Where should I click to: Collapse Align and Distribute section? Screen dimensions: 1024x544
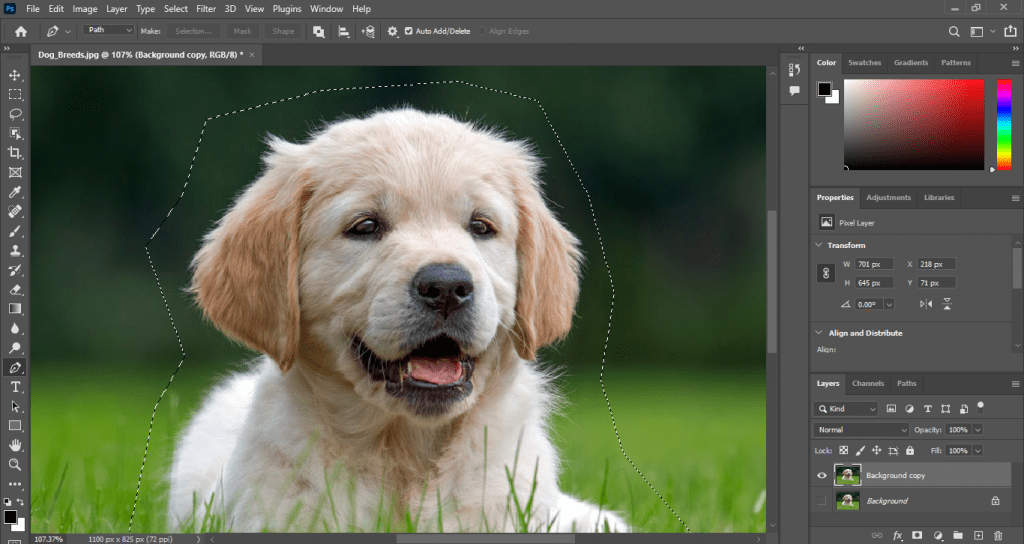coord(819,332)
